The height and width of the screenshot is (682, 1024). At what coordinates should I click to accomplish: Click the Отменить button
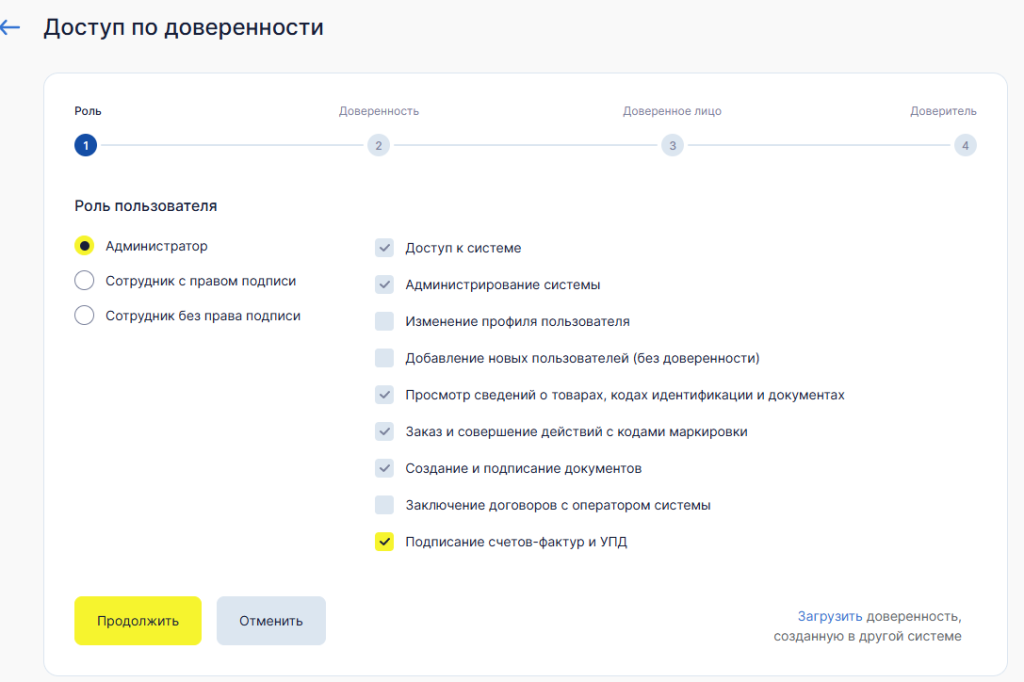pos(271,621)
